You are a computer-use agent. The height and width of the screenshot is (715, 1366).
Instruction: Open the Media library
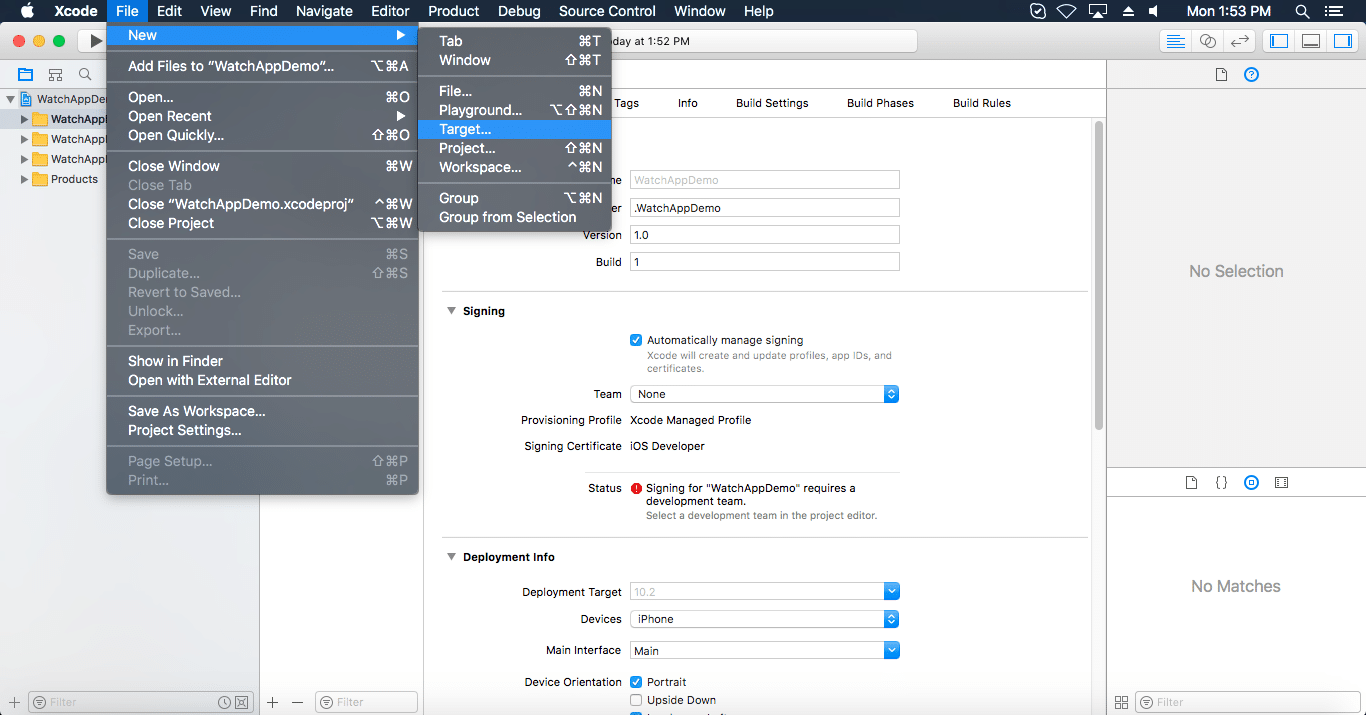1281,482
